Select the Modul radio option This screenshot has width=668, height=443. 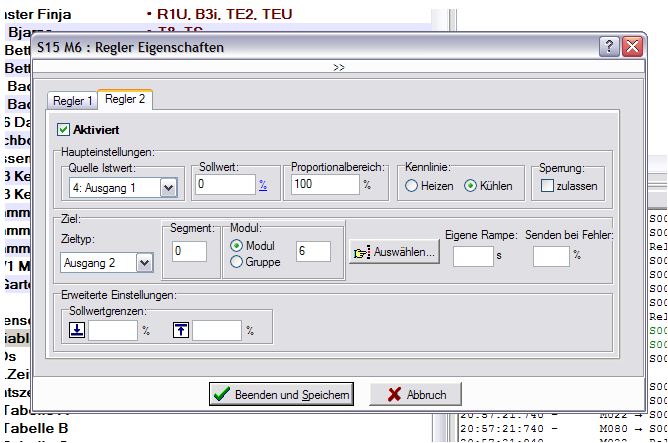pos(236,246)
